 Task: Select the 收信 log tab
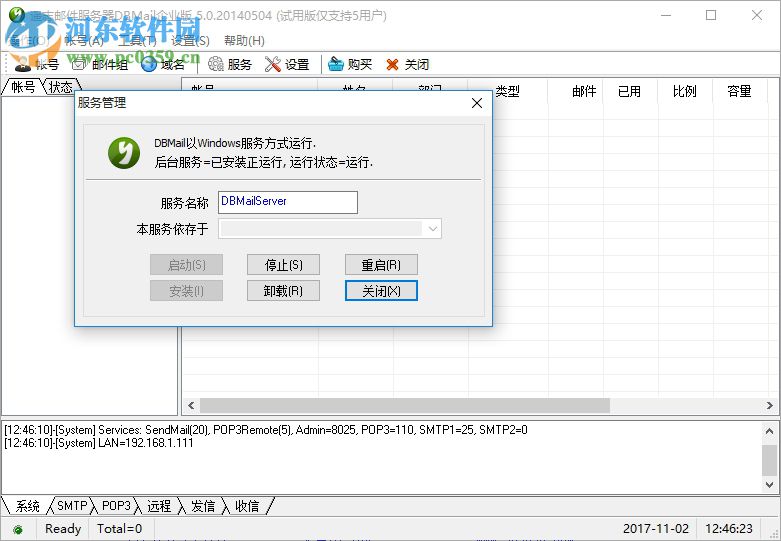click(x=247, y=506)
